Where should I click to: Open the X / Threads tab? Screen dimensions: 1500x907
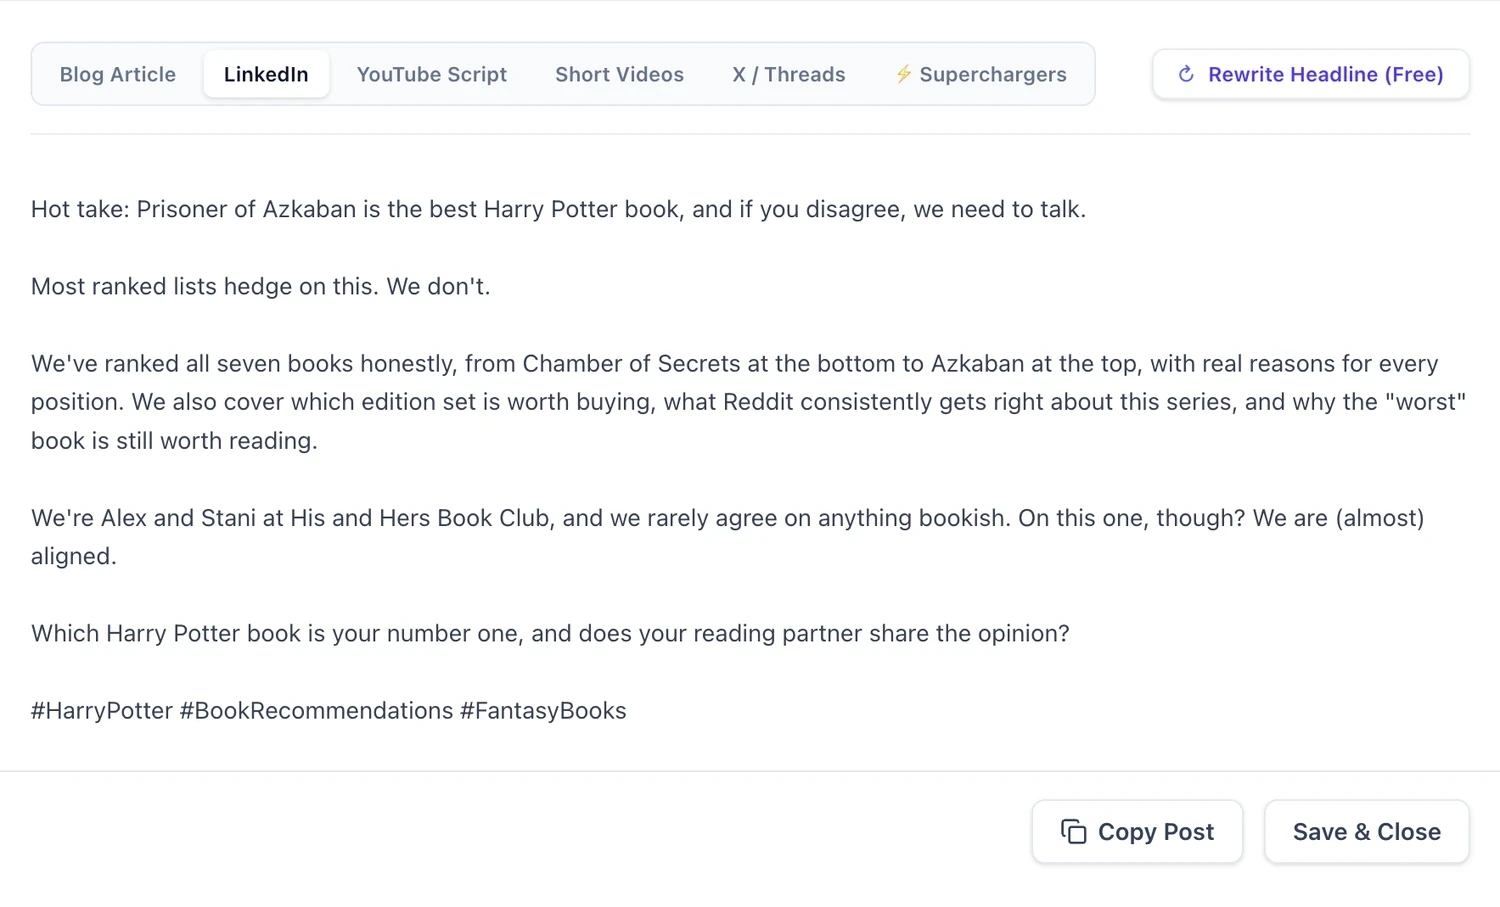point(789,74)
